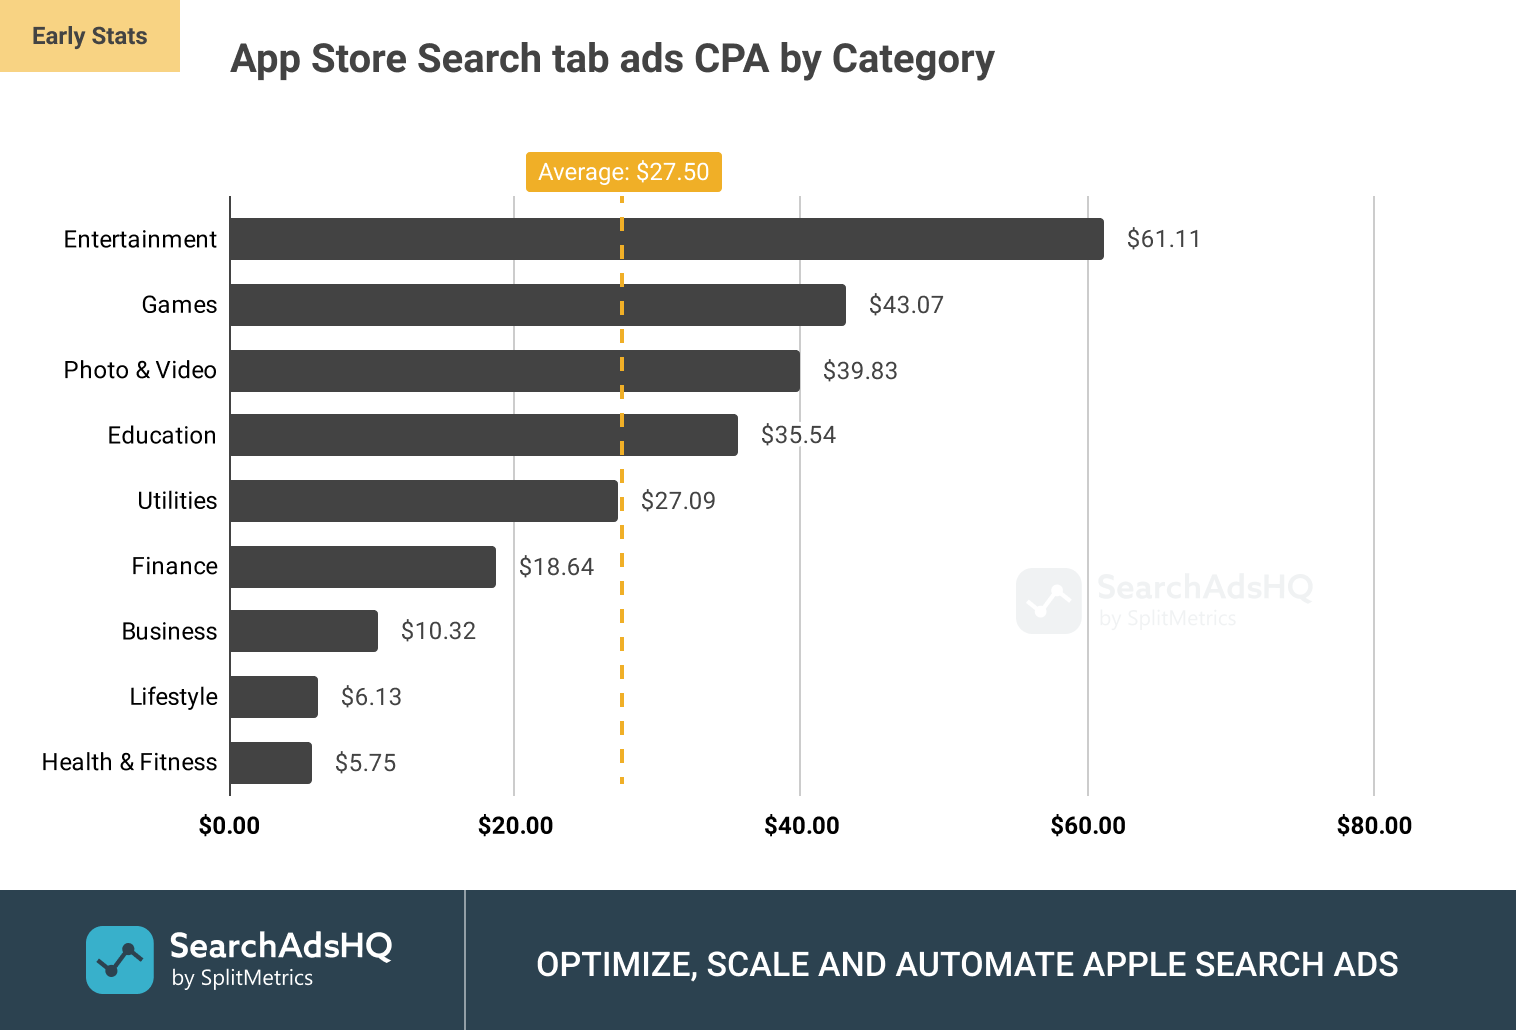Click the Lifestyle bar
Screen dimensions: 1516x1030
[273, 697]
